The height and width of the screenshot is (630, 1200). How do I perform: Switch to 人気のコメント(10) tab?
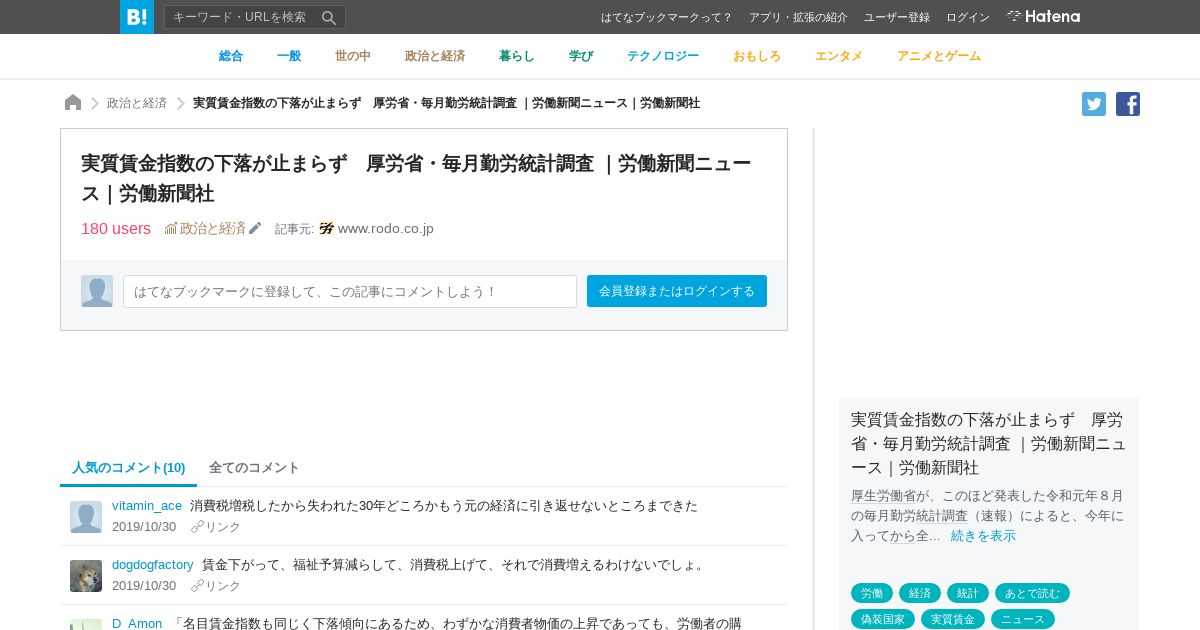tap(129, 467)
